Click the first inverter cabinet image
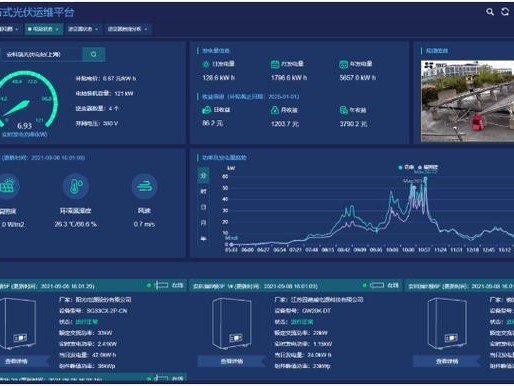 click(x=18, y=323)
